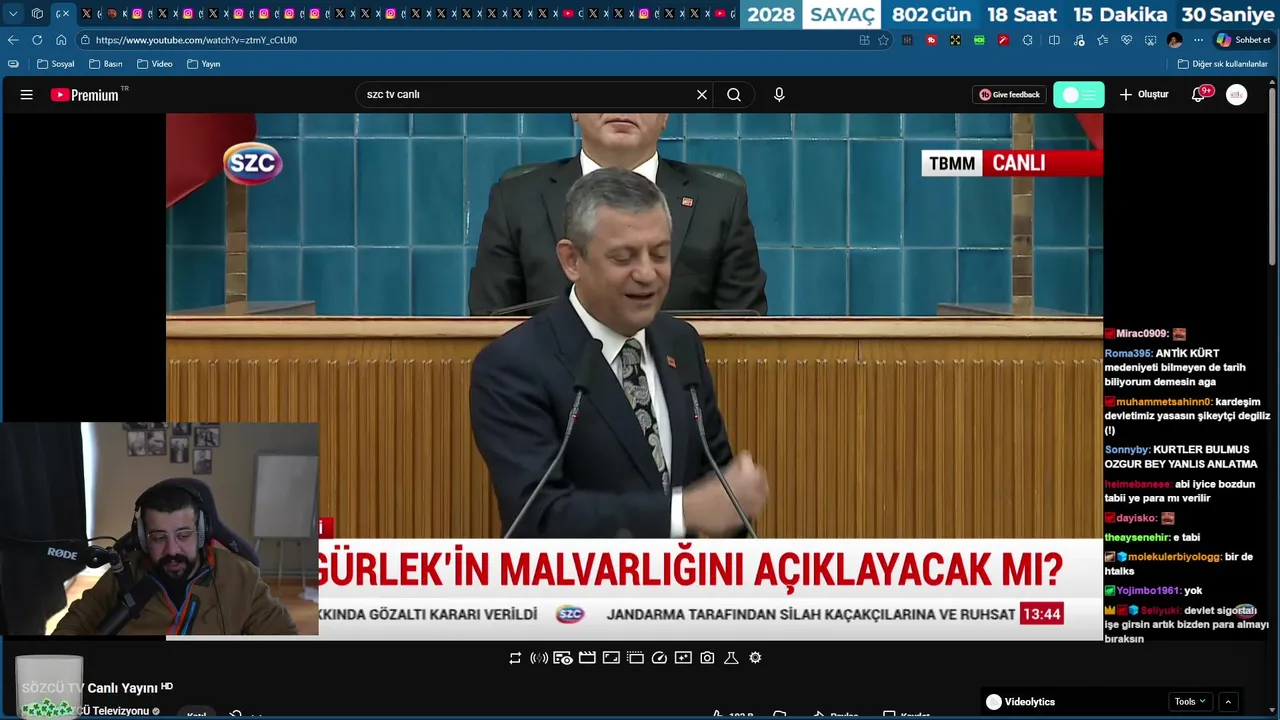Screen dimensions: 1280x720
Task: Close the active browser tab
Action: pyautogui.click(x=65, y=14)
